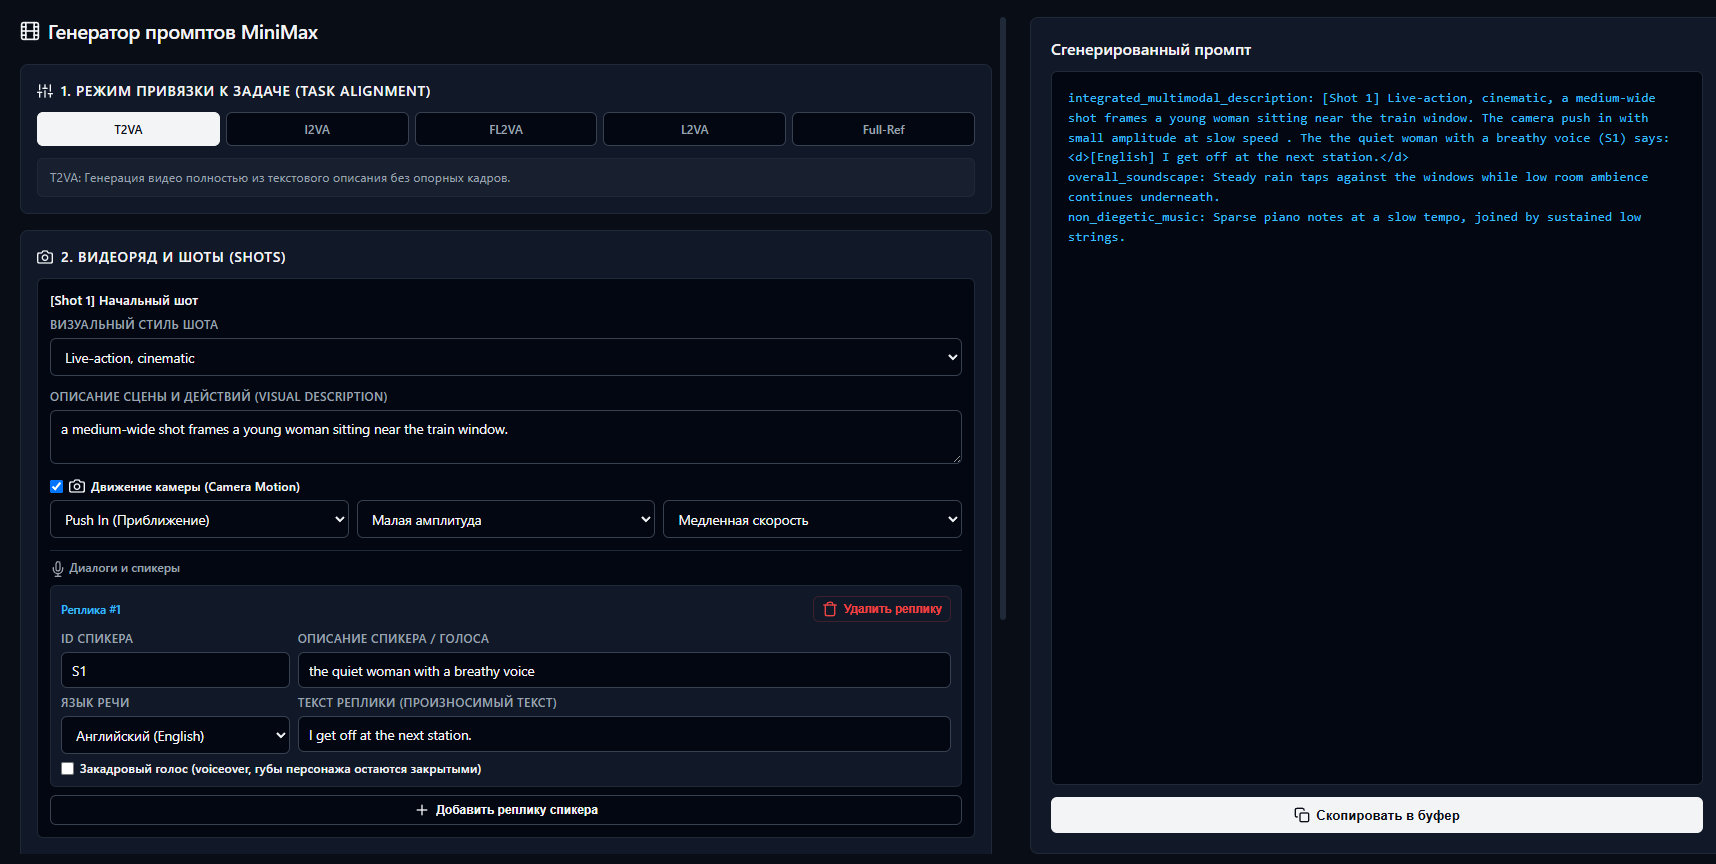Click the sliders icon beside Режим привязки к задаче

pos(45,91)
